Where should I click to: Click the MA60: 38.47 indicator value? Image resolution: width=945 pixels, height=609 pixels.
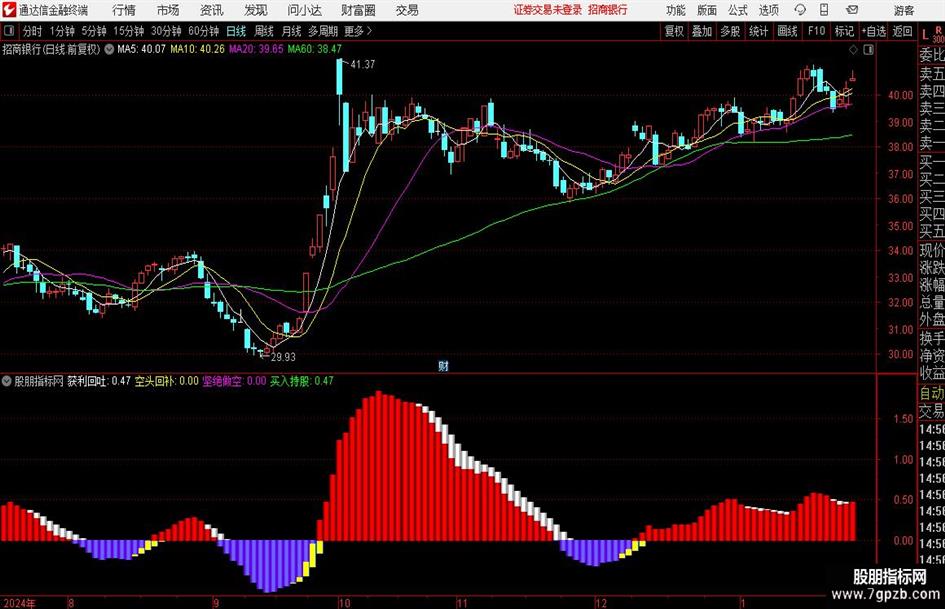click(315, 49)
